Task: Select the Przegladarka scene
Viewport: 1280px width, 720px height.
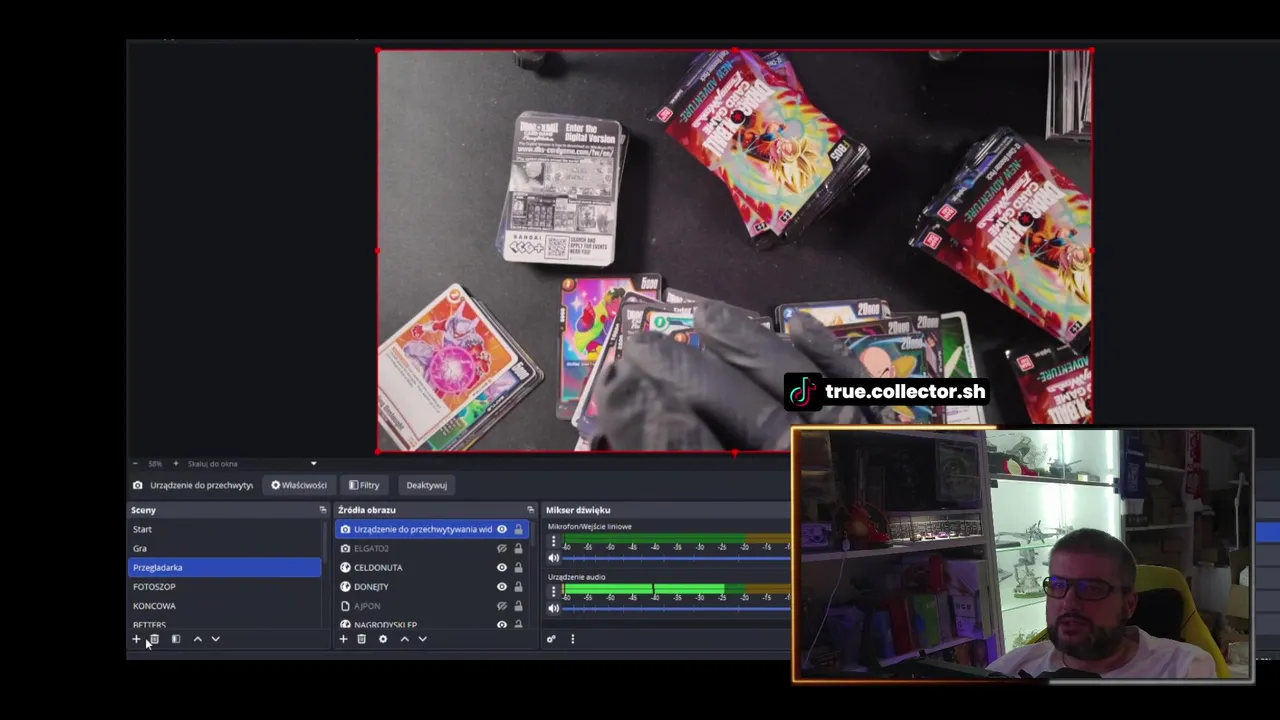Action: coord(225,567)
